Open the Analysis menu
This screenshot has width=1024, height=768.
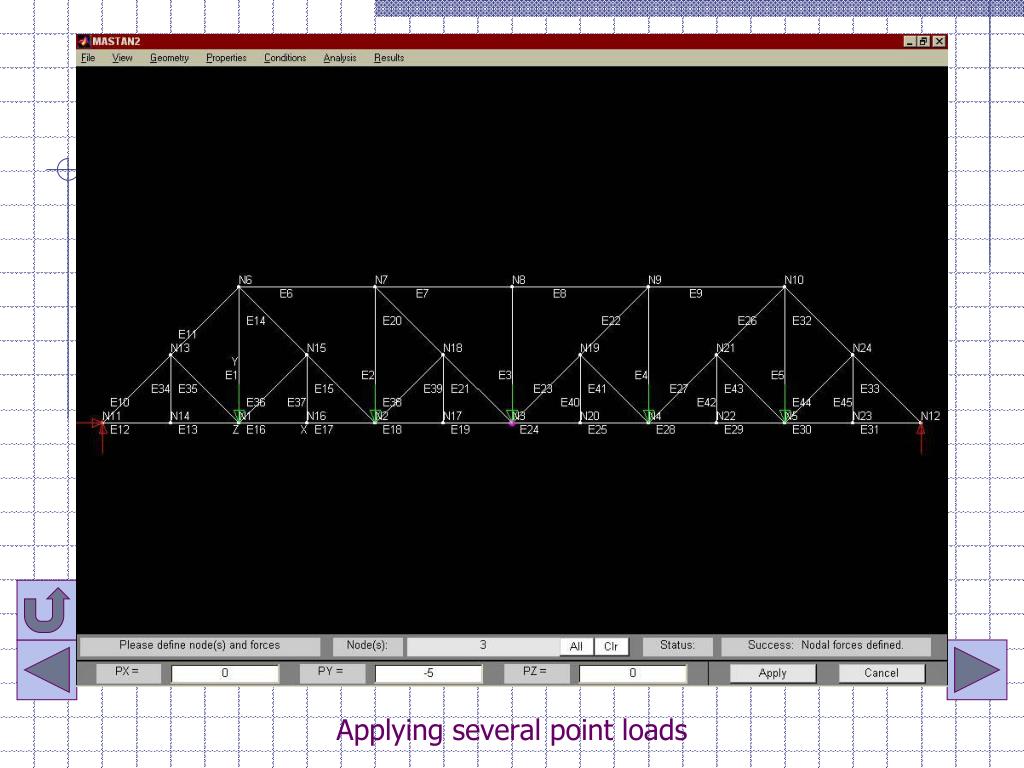coord(340,57)
